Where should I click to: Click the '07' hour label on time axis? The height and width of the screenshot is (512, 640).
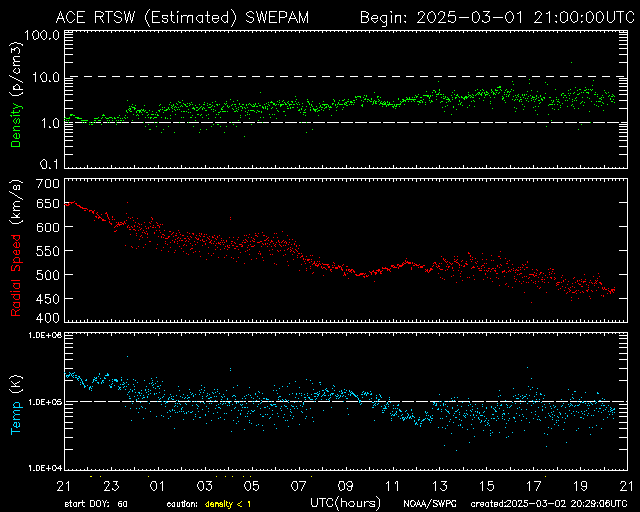(298, 486)
